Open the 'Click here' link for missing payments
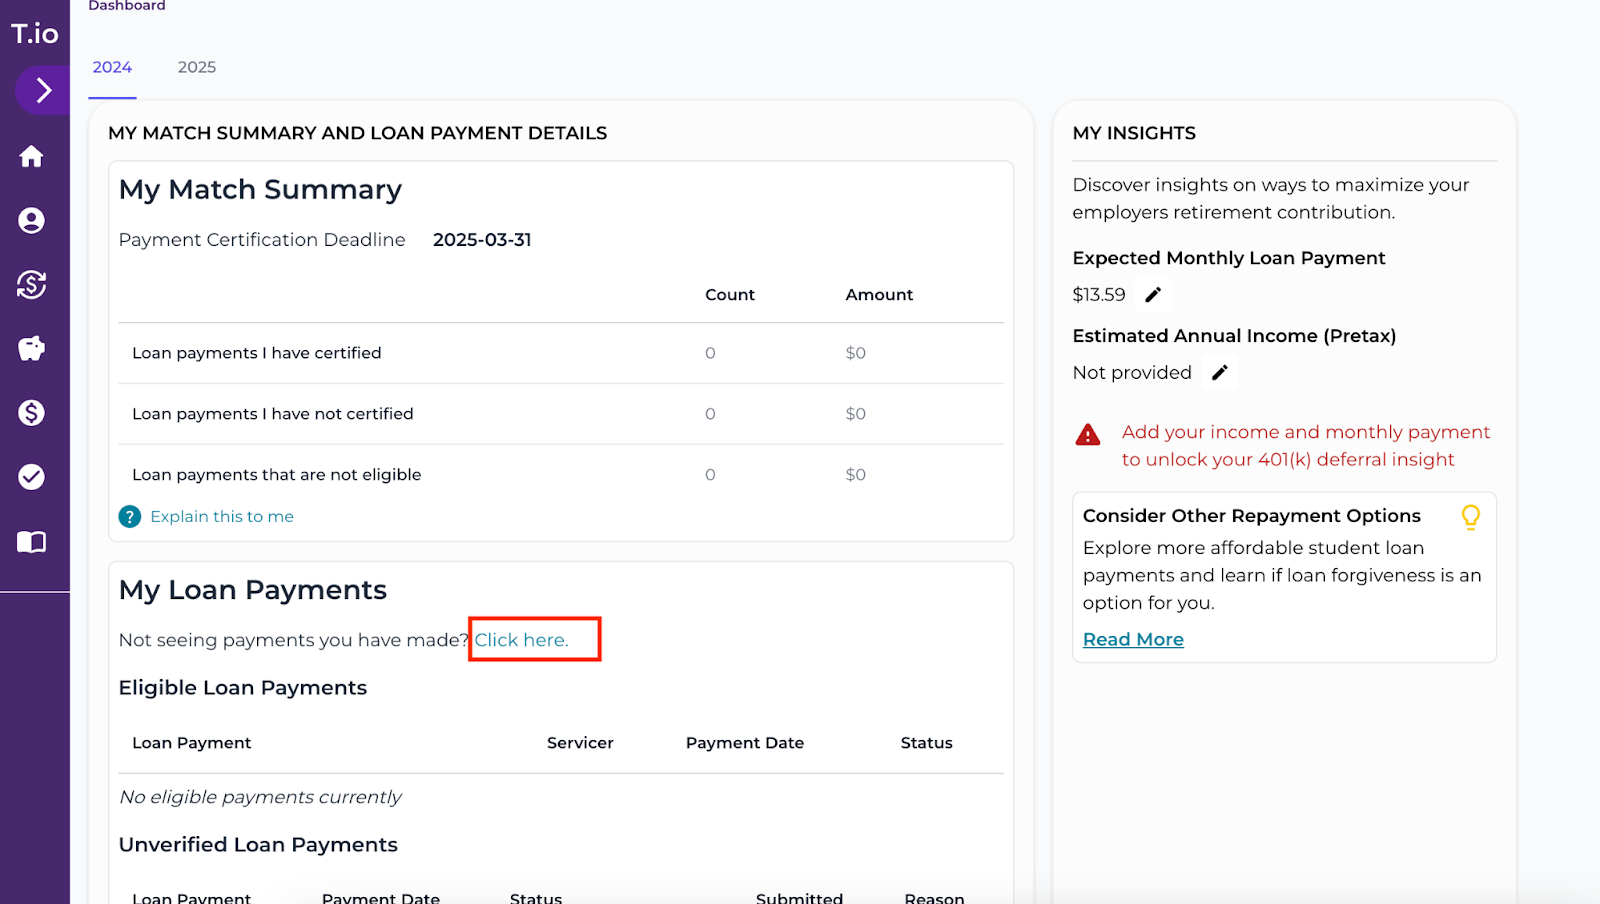1600x904 pixels. (521, 640)
